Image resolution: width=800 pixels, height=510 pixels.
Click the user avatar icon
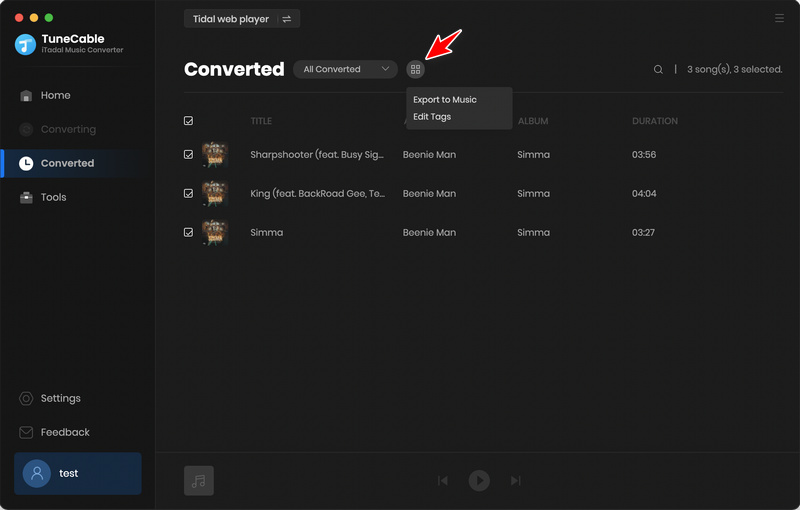click(x=37, y=473)
